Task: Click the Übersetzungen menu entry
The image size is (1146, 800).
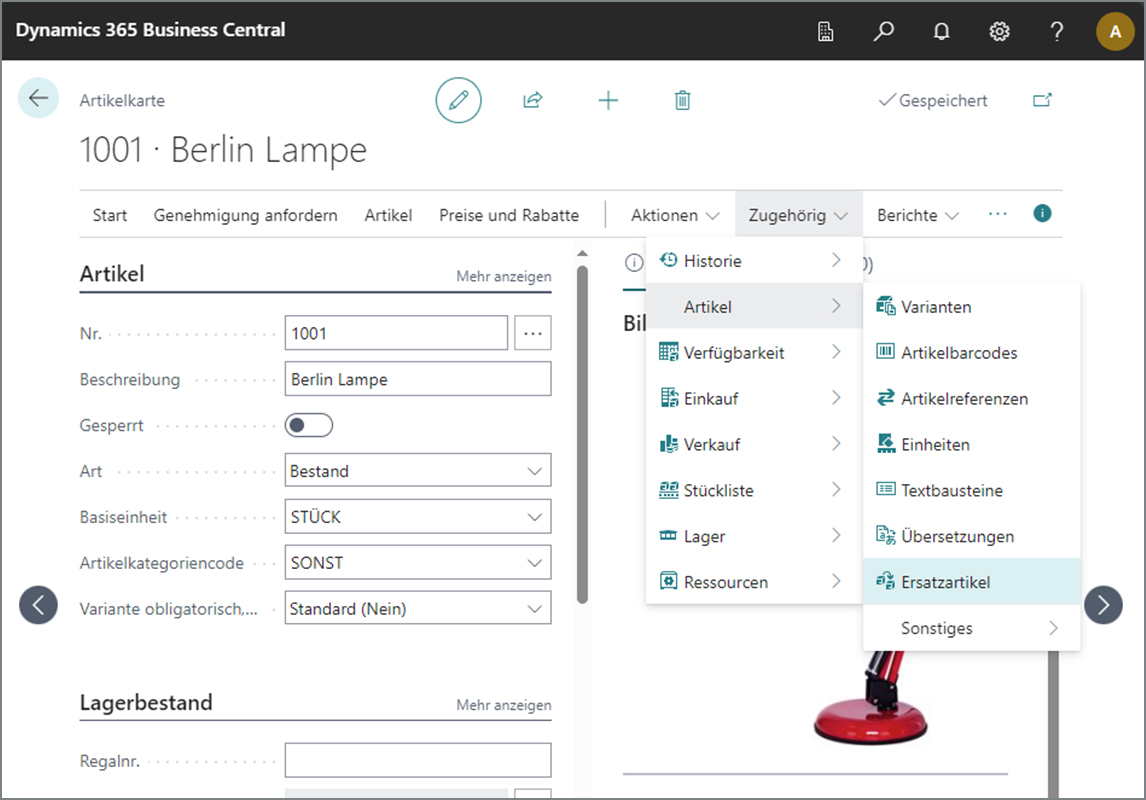Action: 971,537
